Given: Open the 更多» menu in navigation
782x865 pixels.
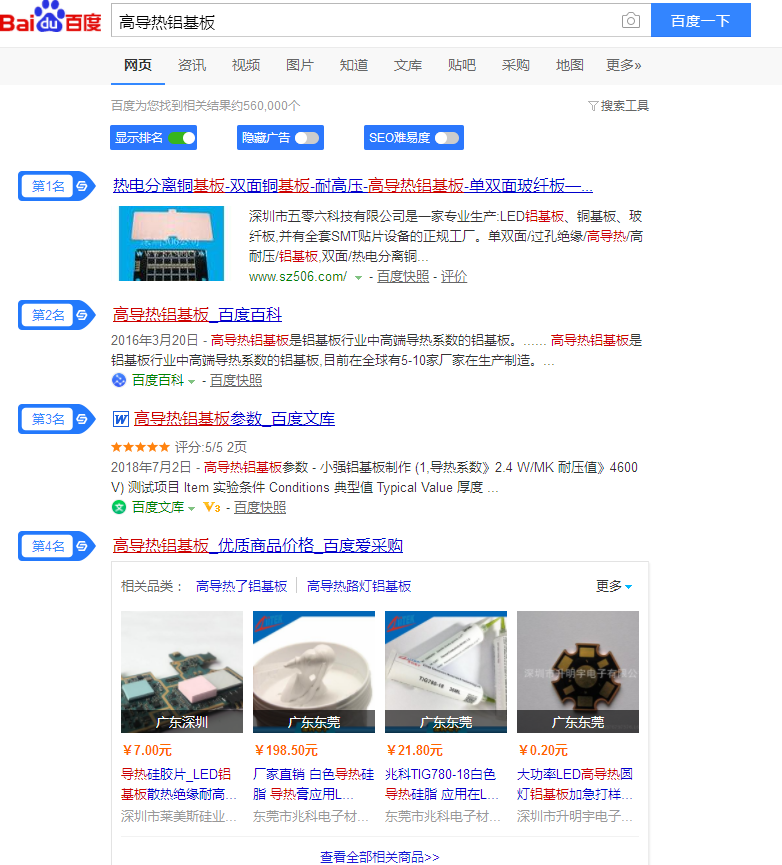Looking at the screenshot, I should tap(624, 65).
